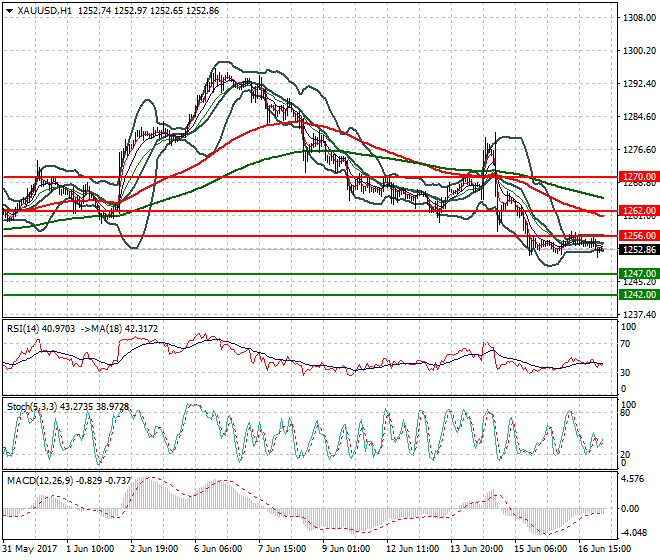The width and height of the screenshot is (660, 560).
Task: Click the RSI(14) indicator label
Action: [24, 327]
